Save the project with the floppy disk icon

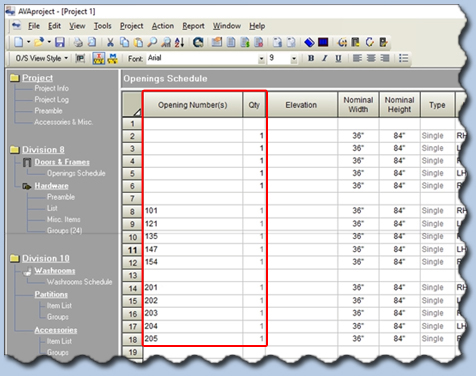[x=60, y=42]
